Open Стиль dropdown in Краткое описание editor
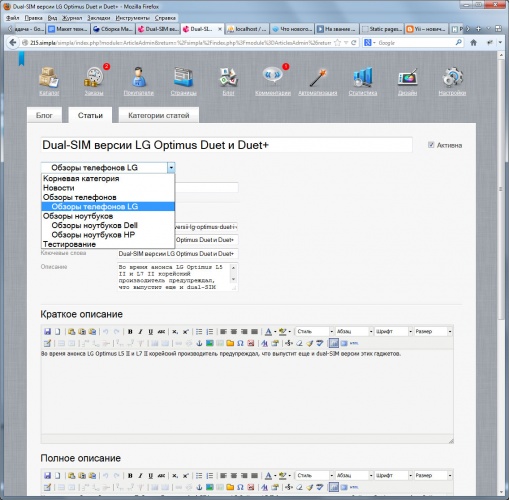 coord(315,331)
